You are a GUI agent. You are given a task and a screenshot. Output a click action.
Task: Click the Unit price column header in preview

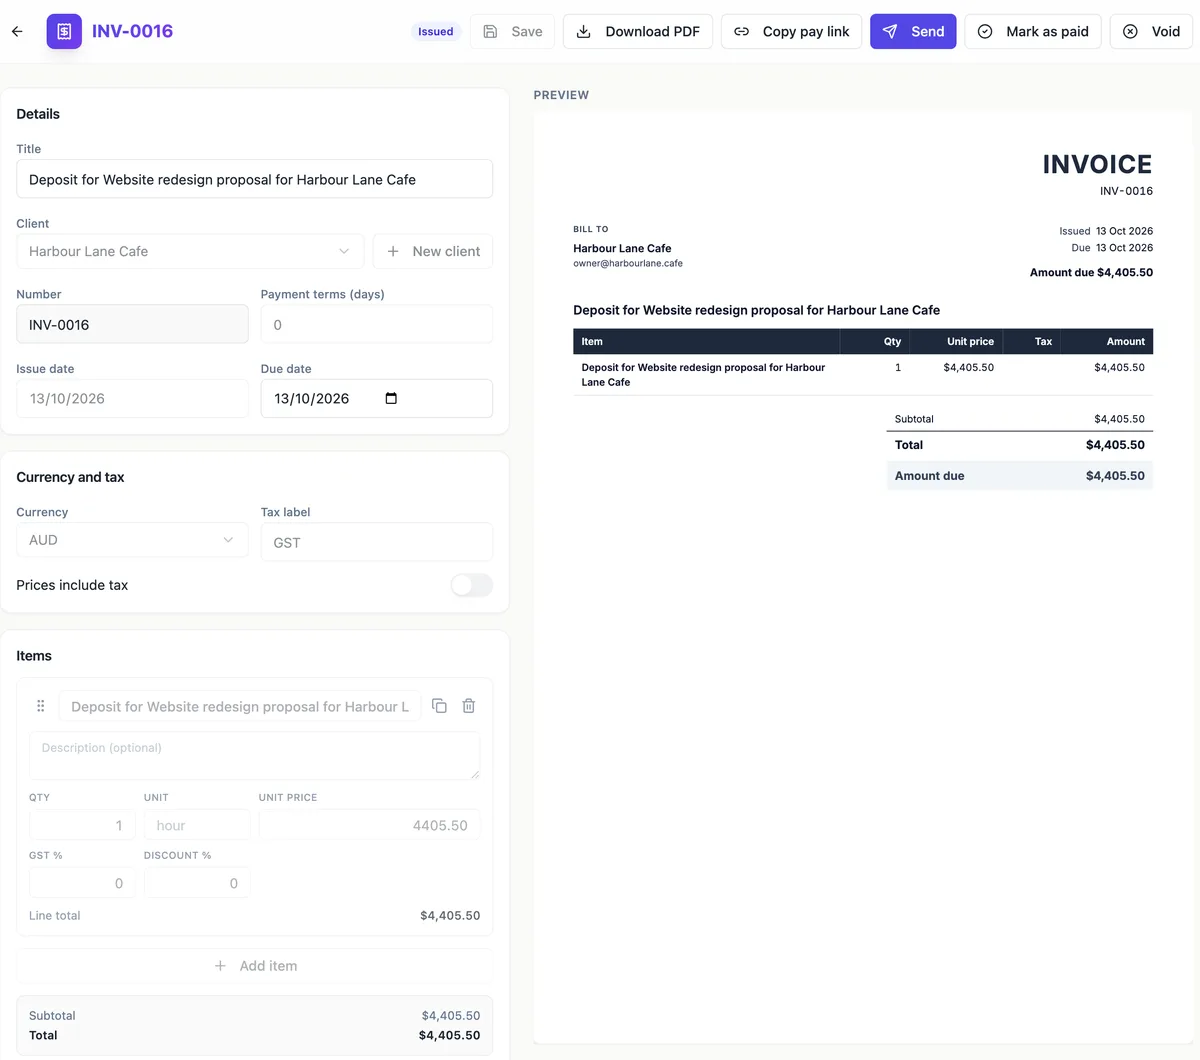pos(970,341)
